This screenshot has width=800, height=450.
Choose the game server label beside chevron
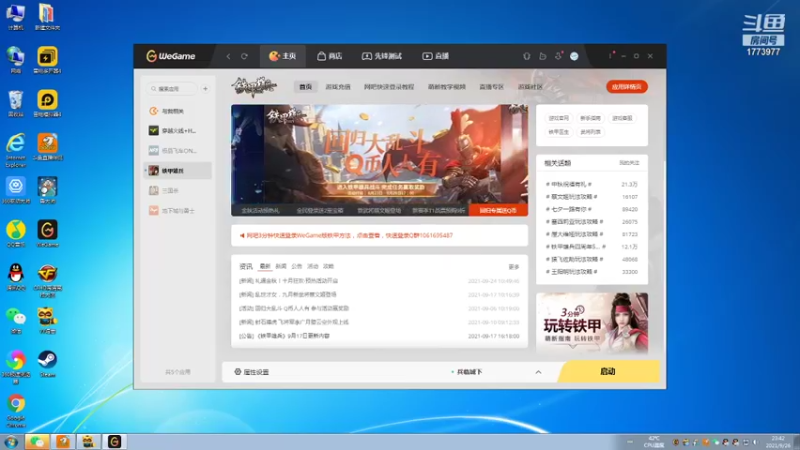[467, 372]
